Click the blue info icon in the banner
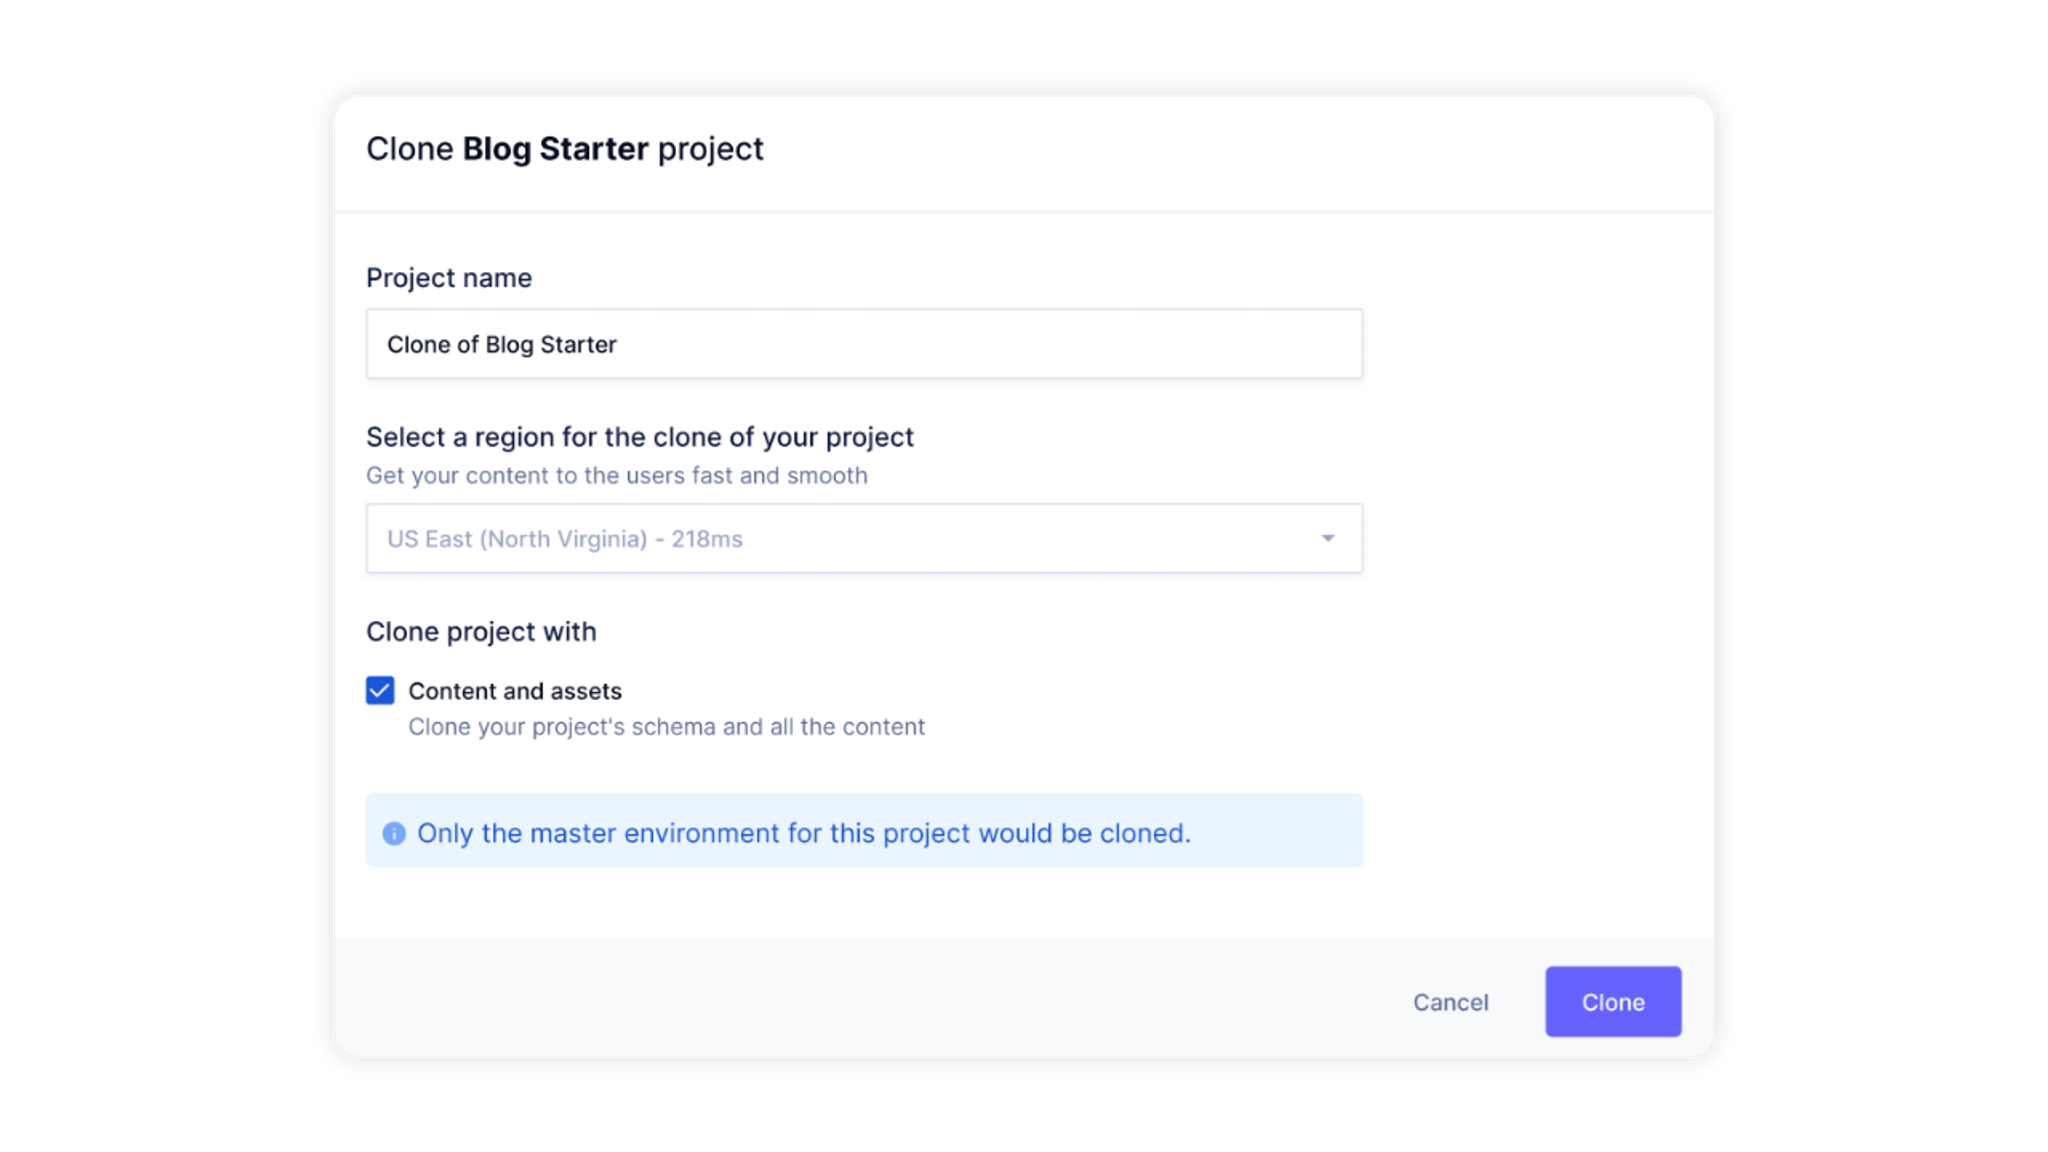The width and height of the screenshot is (2048, 1152). [394, 833]
